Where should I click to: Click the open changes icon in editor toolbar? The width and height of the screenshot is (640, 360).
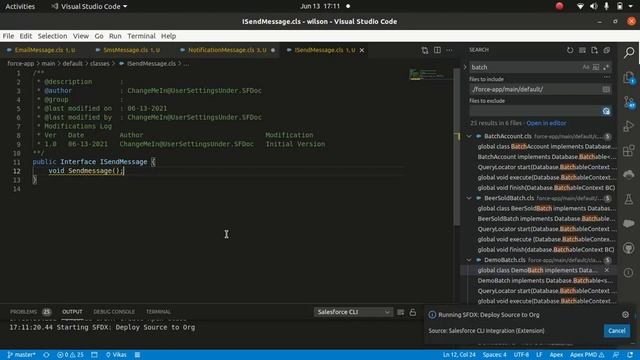tap(425, 50)
